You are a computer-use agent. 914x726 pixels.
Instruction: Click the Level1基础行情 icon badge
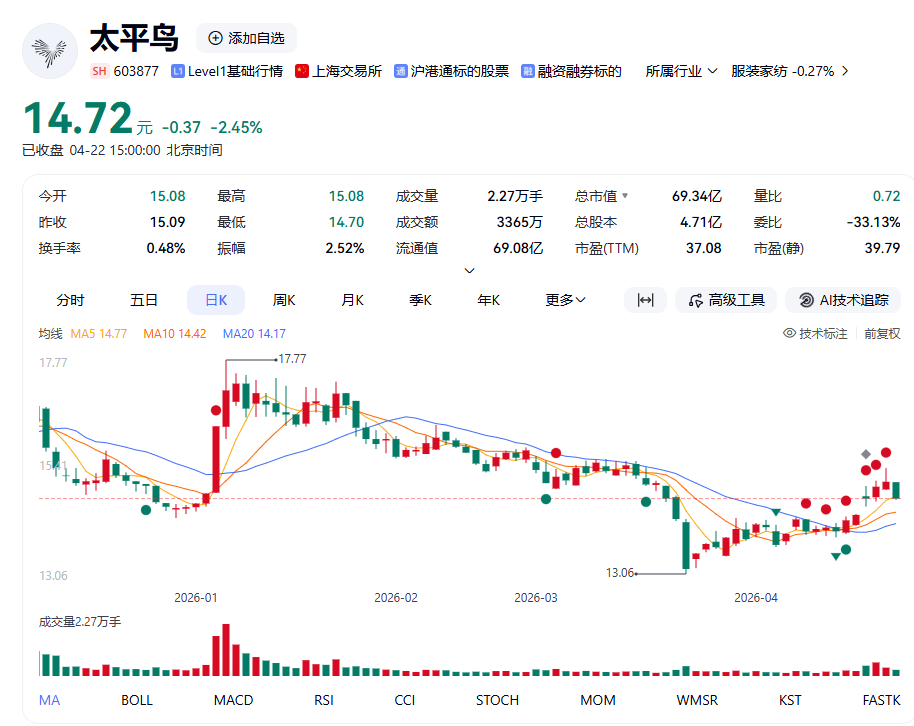coord(178,71)
